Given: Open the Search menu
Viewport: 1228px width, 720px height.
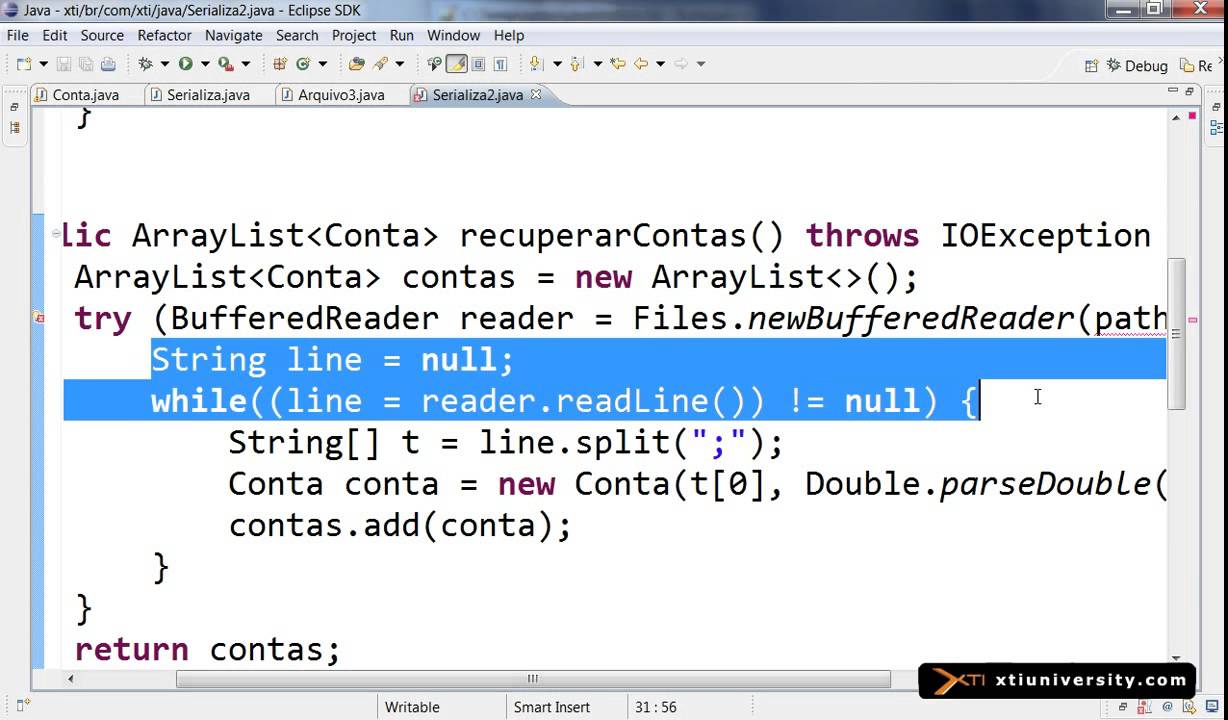Looking at the screenshot, I should pyautogui.click(x=297, y=35).
